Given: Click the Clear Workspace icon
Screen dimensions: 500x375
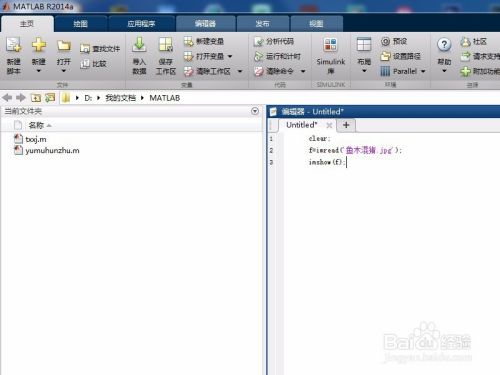Looking at the screenshot, I should [188, 71].
